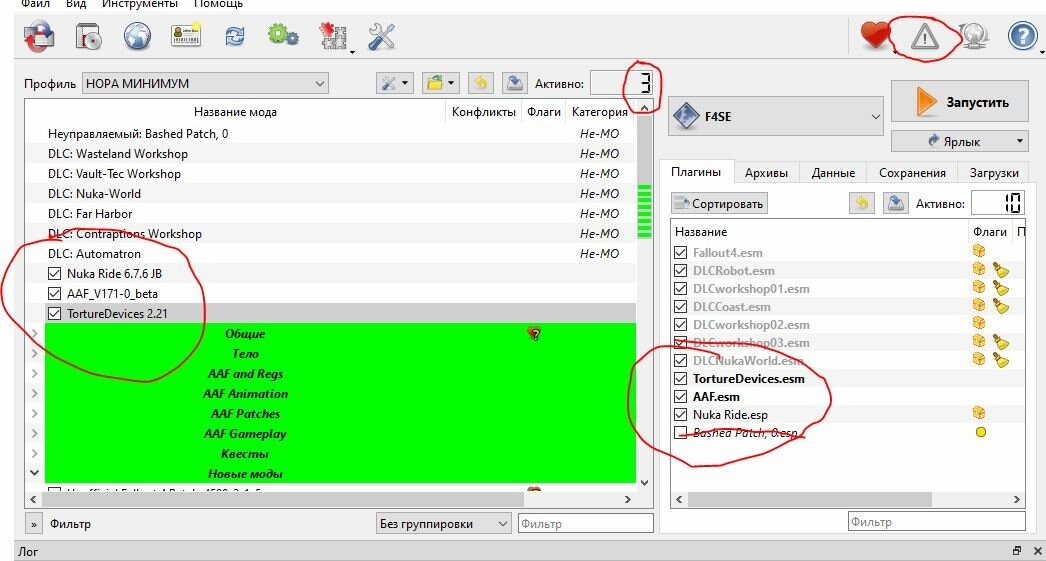Click broom icon on DLCNukaWorld.esm row

coord(1000,360)
